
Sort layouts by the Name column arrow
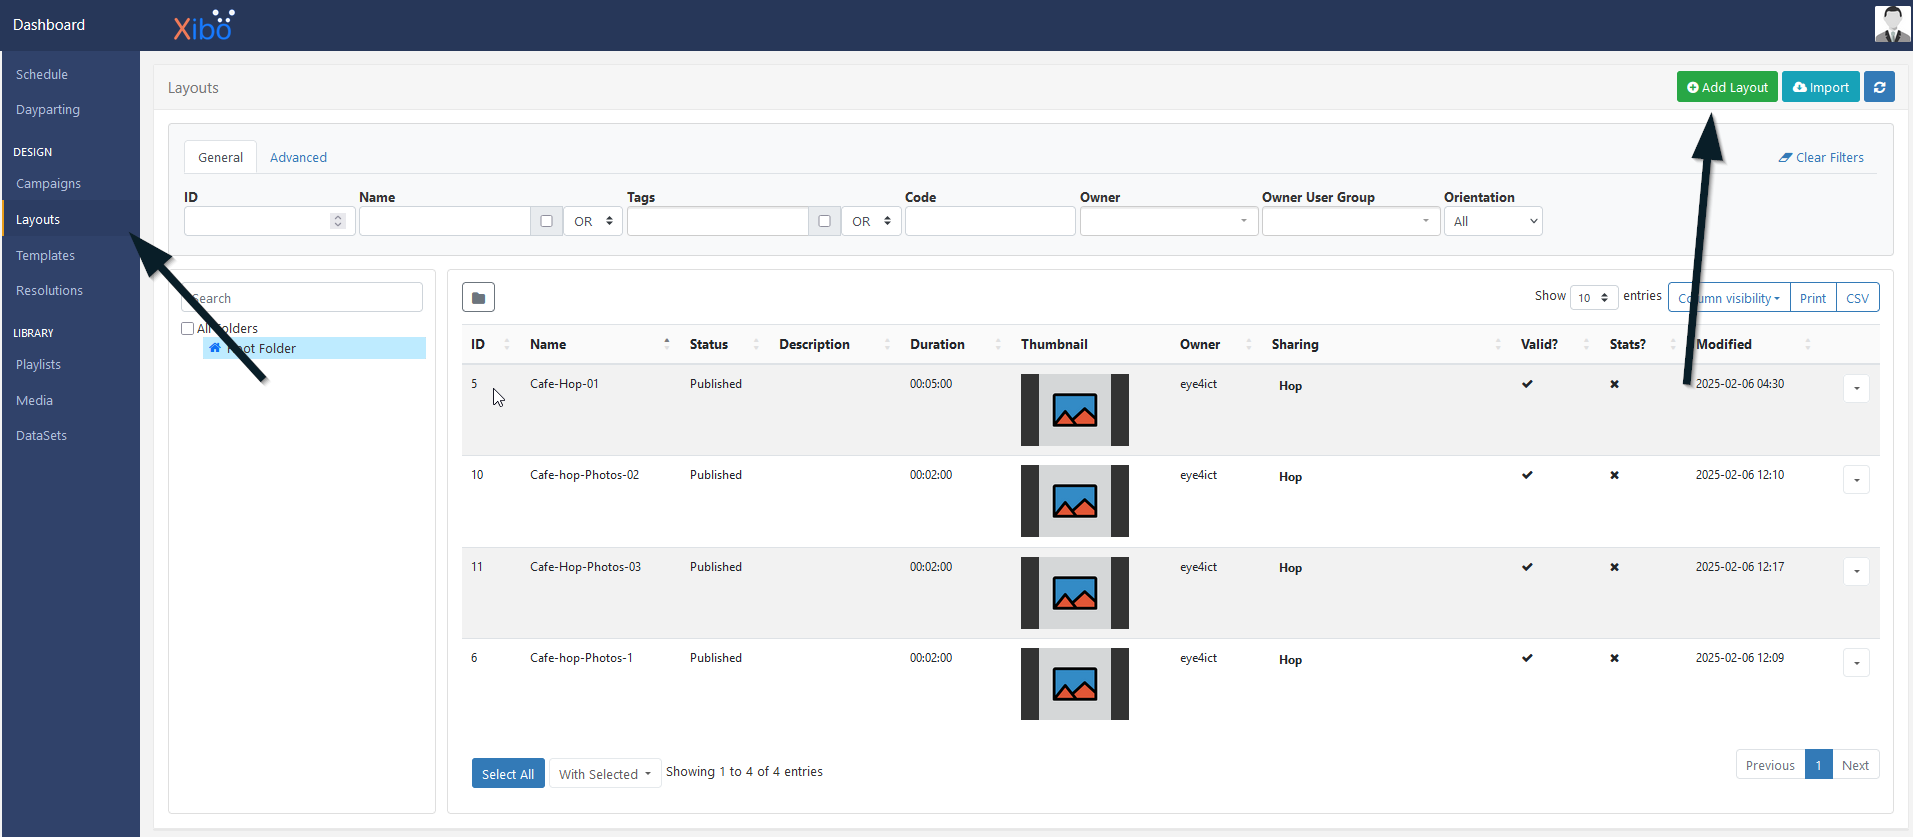point(667,344)
